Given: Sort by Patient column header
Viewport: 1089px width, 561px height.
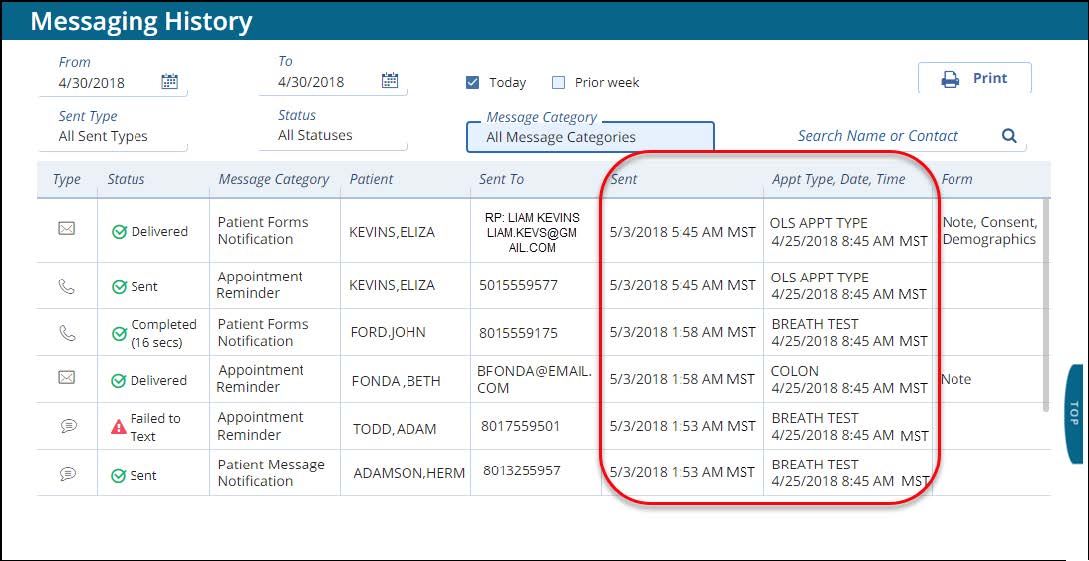Looking at the screenshot, I should coord(371,179).
